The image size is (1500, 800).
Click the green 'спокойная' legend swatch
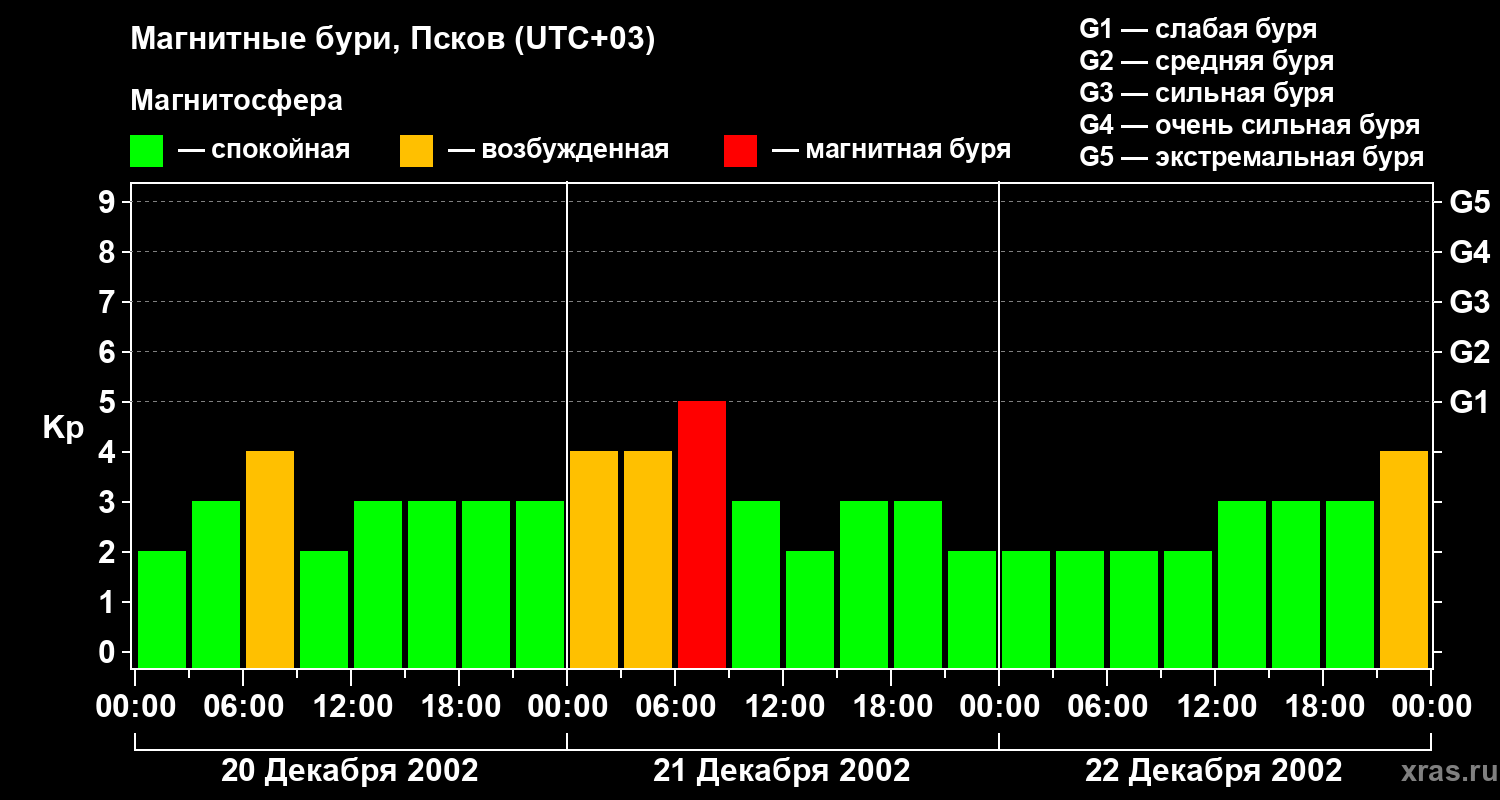(x=146, y=151)
